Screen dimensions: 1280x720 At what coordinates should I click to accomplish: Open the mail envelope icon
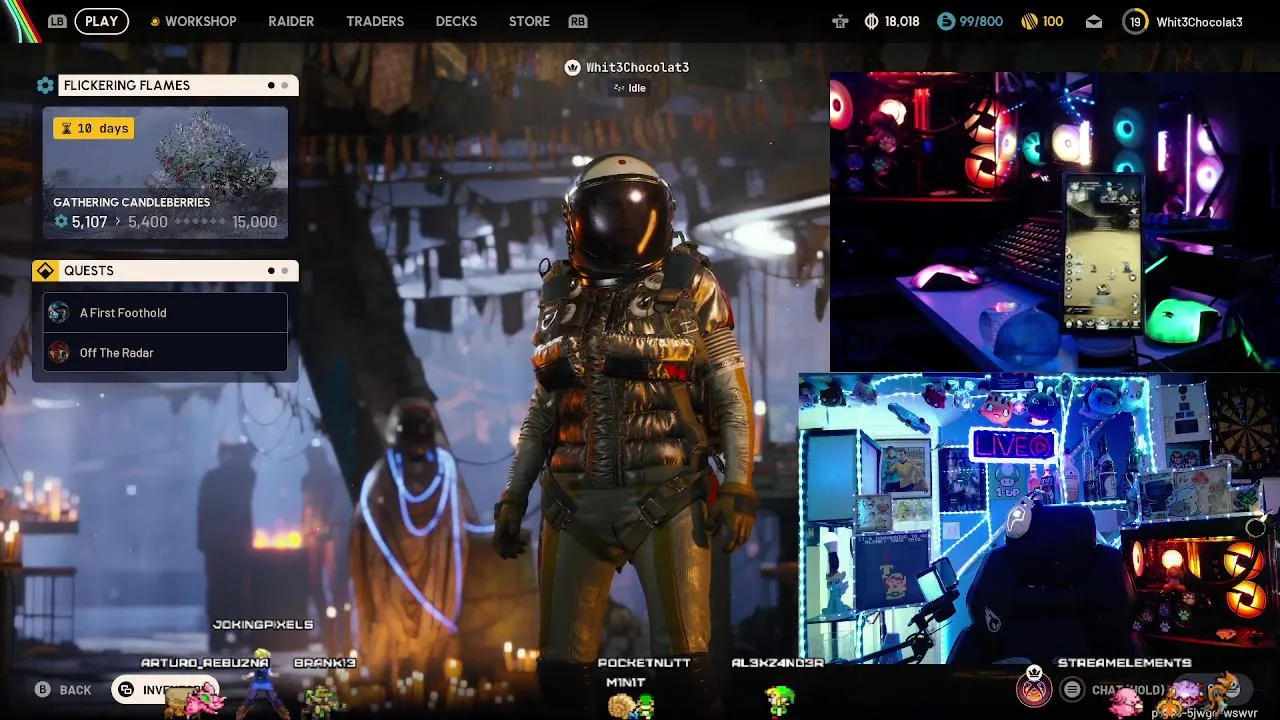coord(1094,21)
